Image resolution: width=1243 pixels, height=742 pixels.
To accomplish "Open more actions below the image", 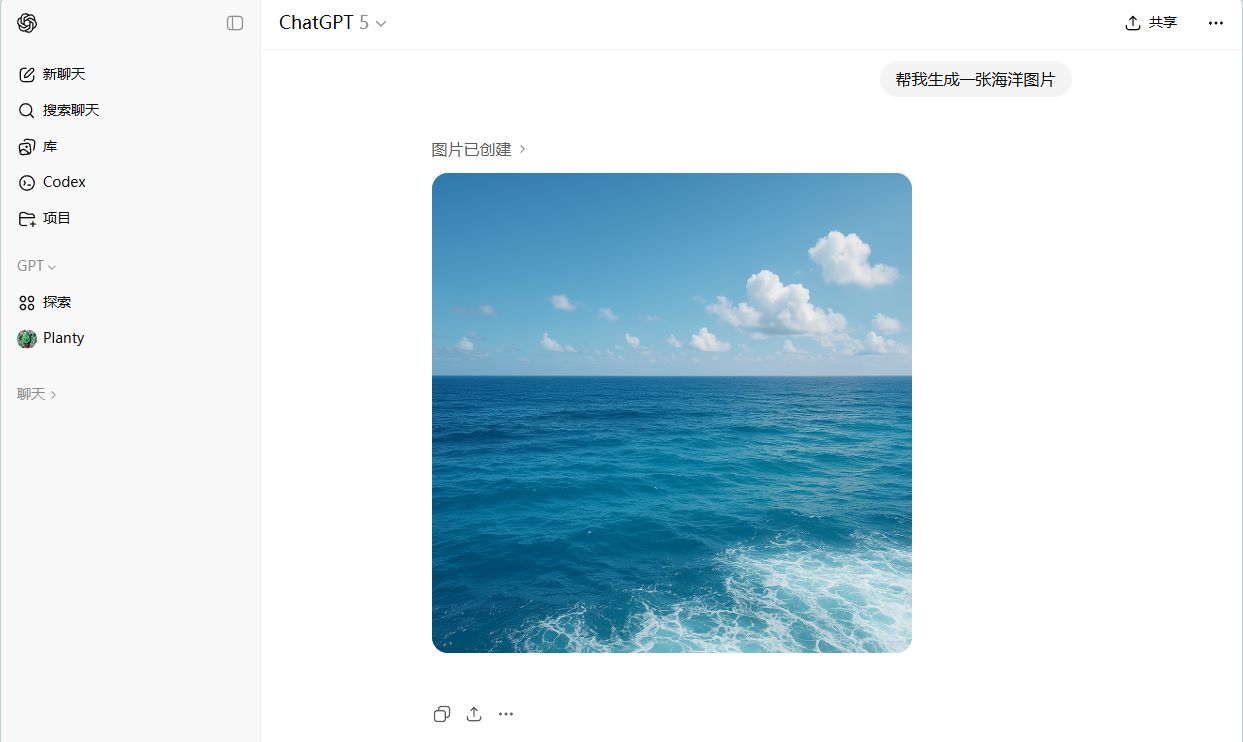I will (x=506, y=714).
